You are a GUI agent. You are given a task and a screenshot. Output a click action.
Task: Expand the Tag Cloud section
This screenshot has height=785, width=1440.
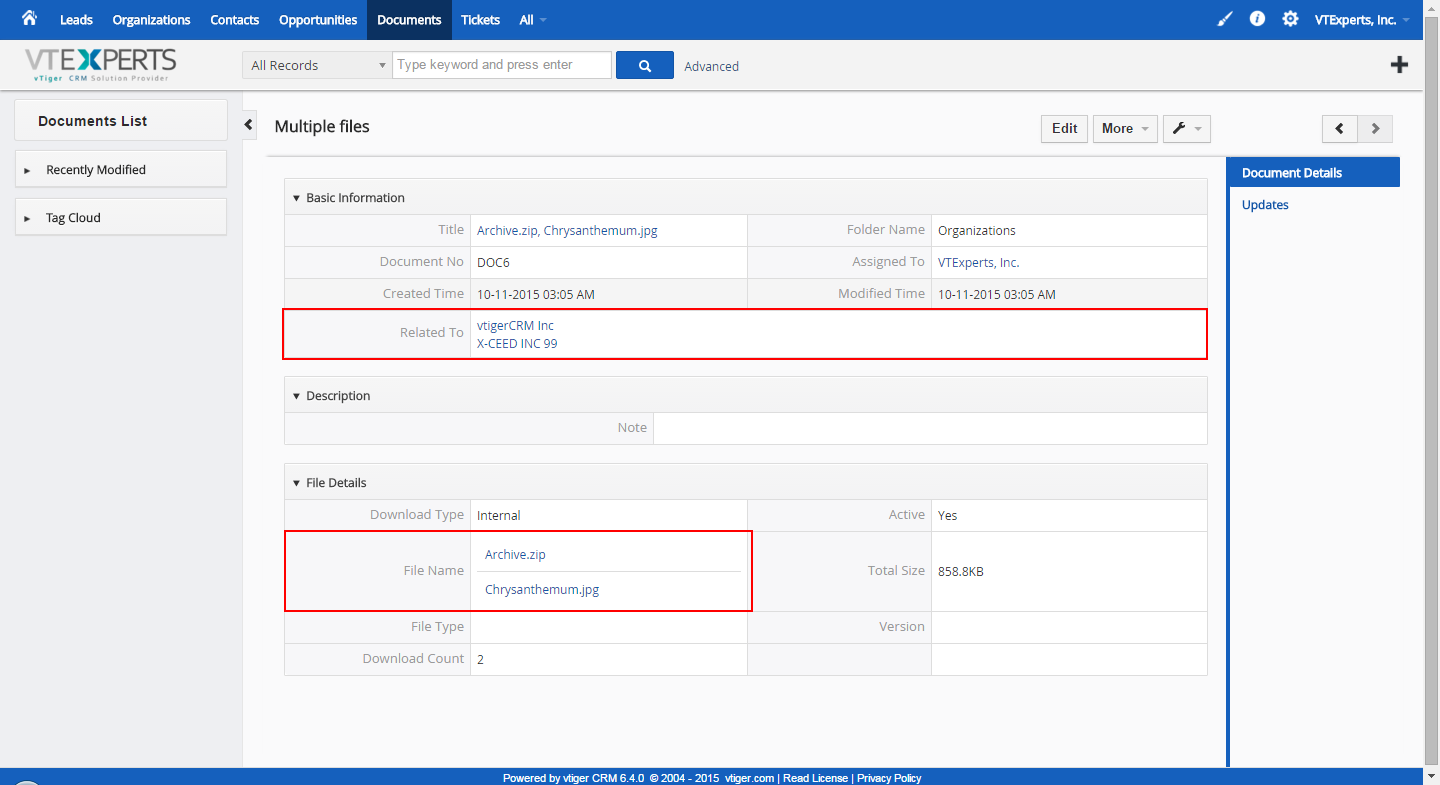pos(121,217)
